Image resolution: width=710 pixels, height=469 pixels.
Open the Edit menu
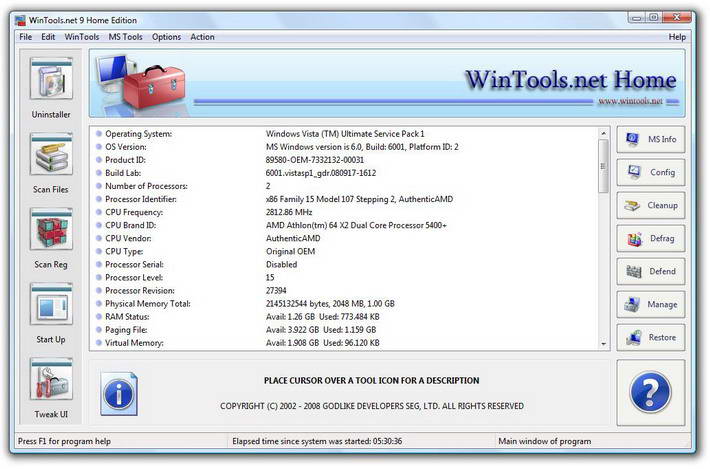tap(48, 37)
